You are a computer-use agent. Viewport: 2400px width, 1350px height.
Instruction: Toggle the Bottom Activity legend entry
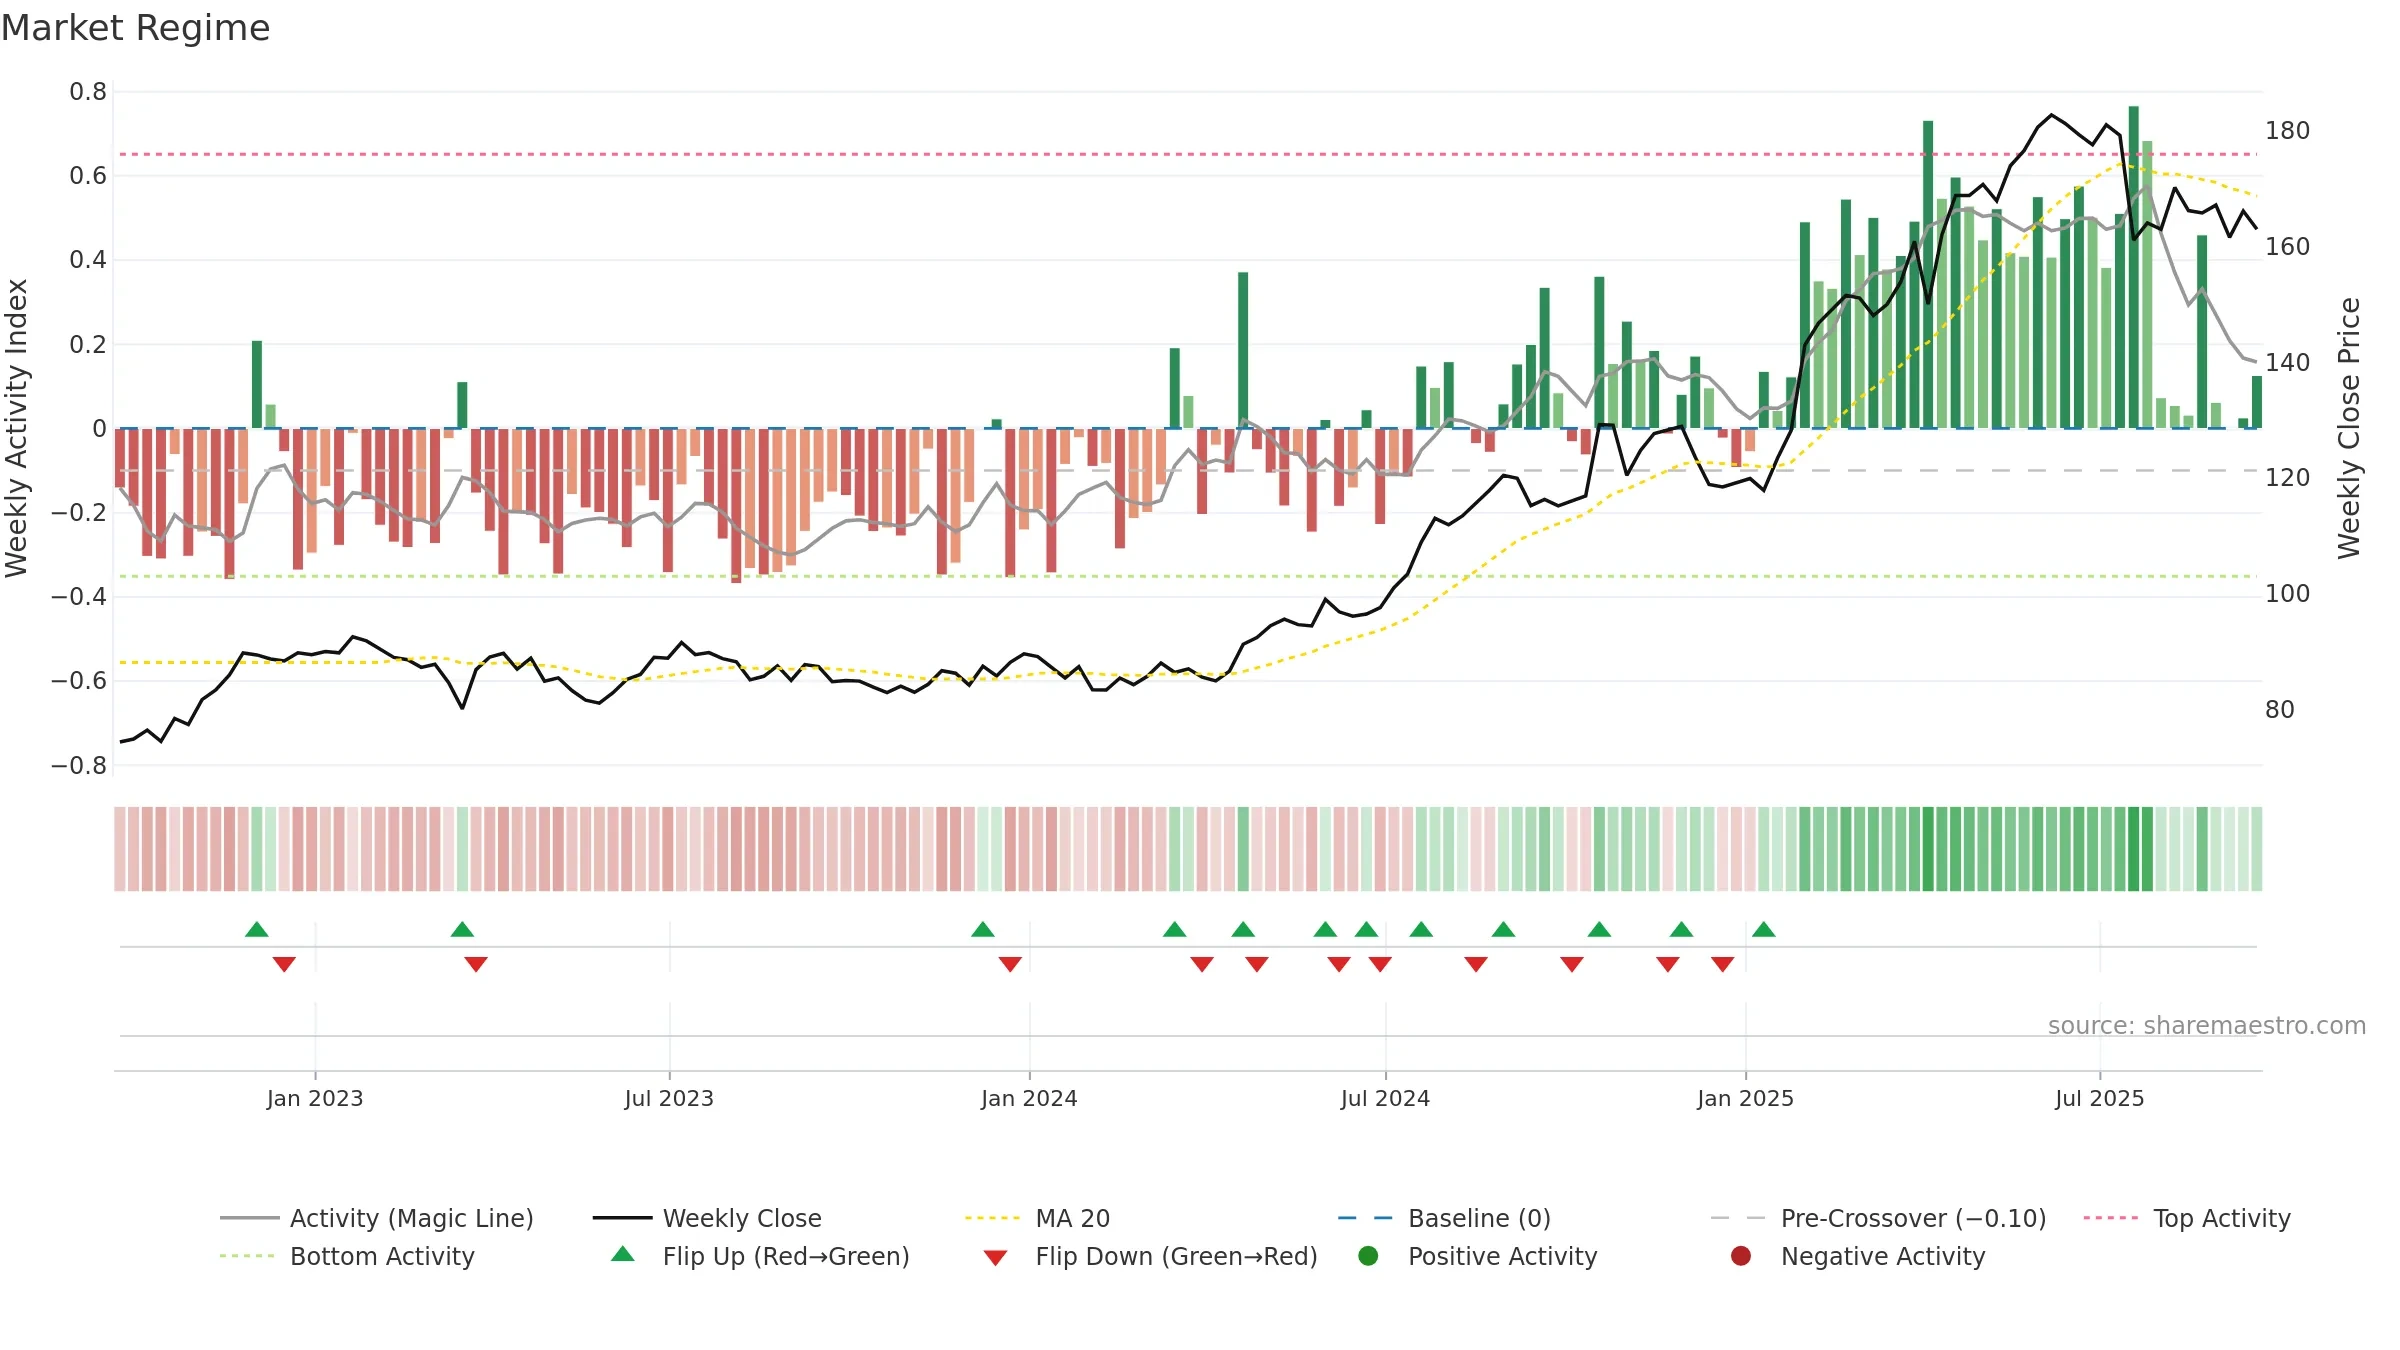[347, 1256]
